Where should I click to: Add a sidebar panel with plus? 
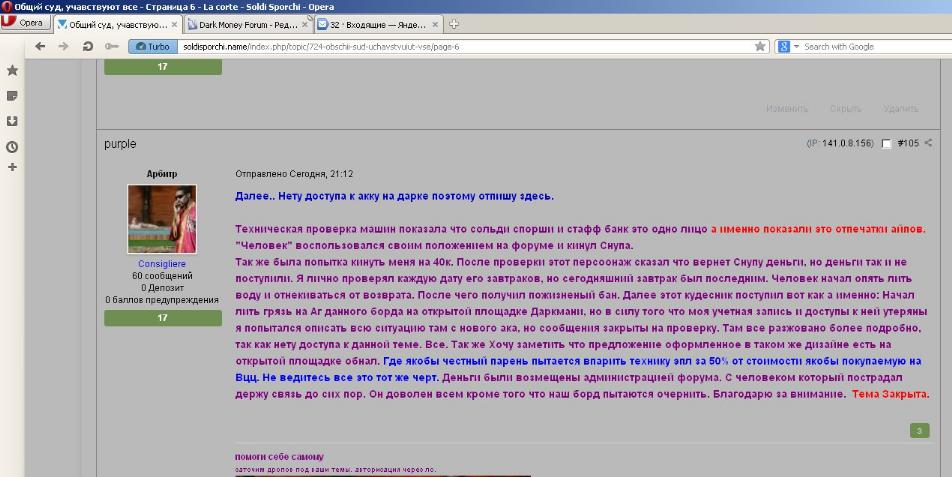12,167
